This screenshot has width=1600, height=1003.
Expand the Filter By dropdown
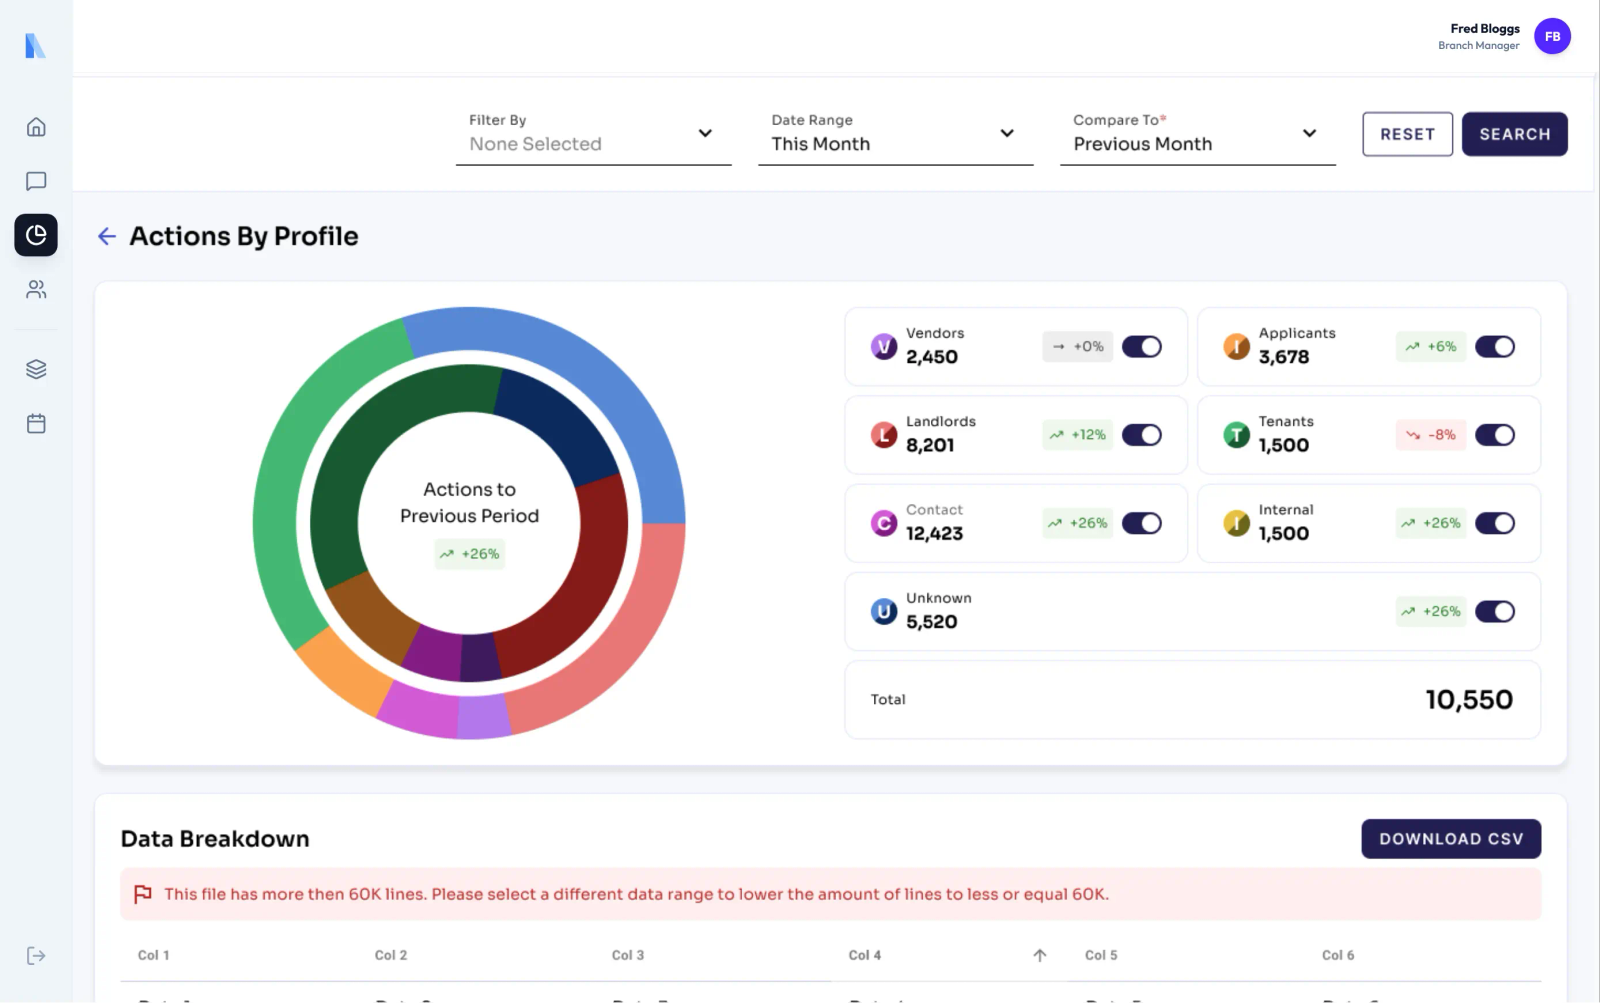[594, 135]
